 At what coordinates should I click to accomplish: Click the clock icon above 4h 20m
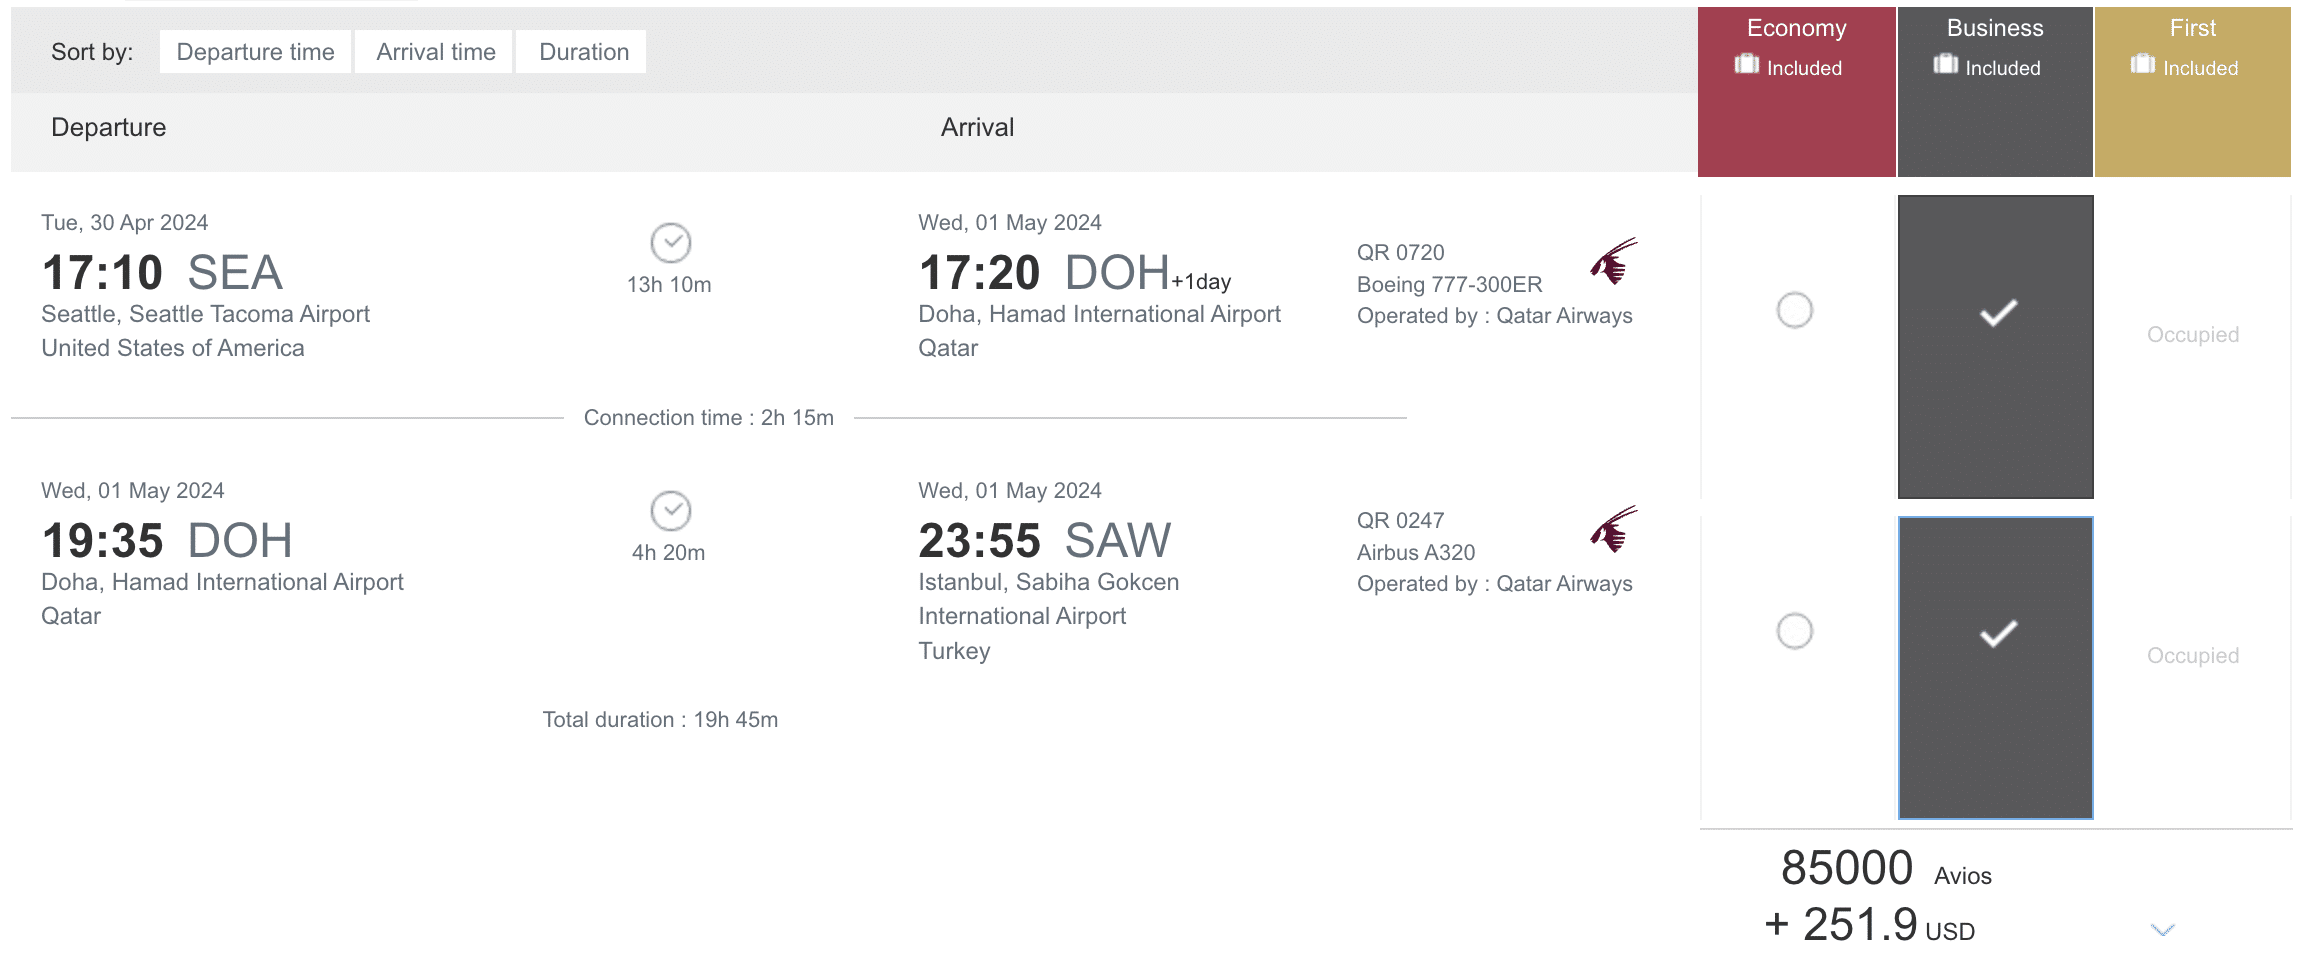pos(670,510)
